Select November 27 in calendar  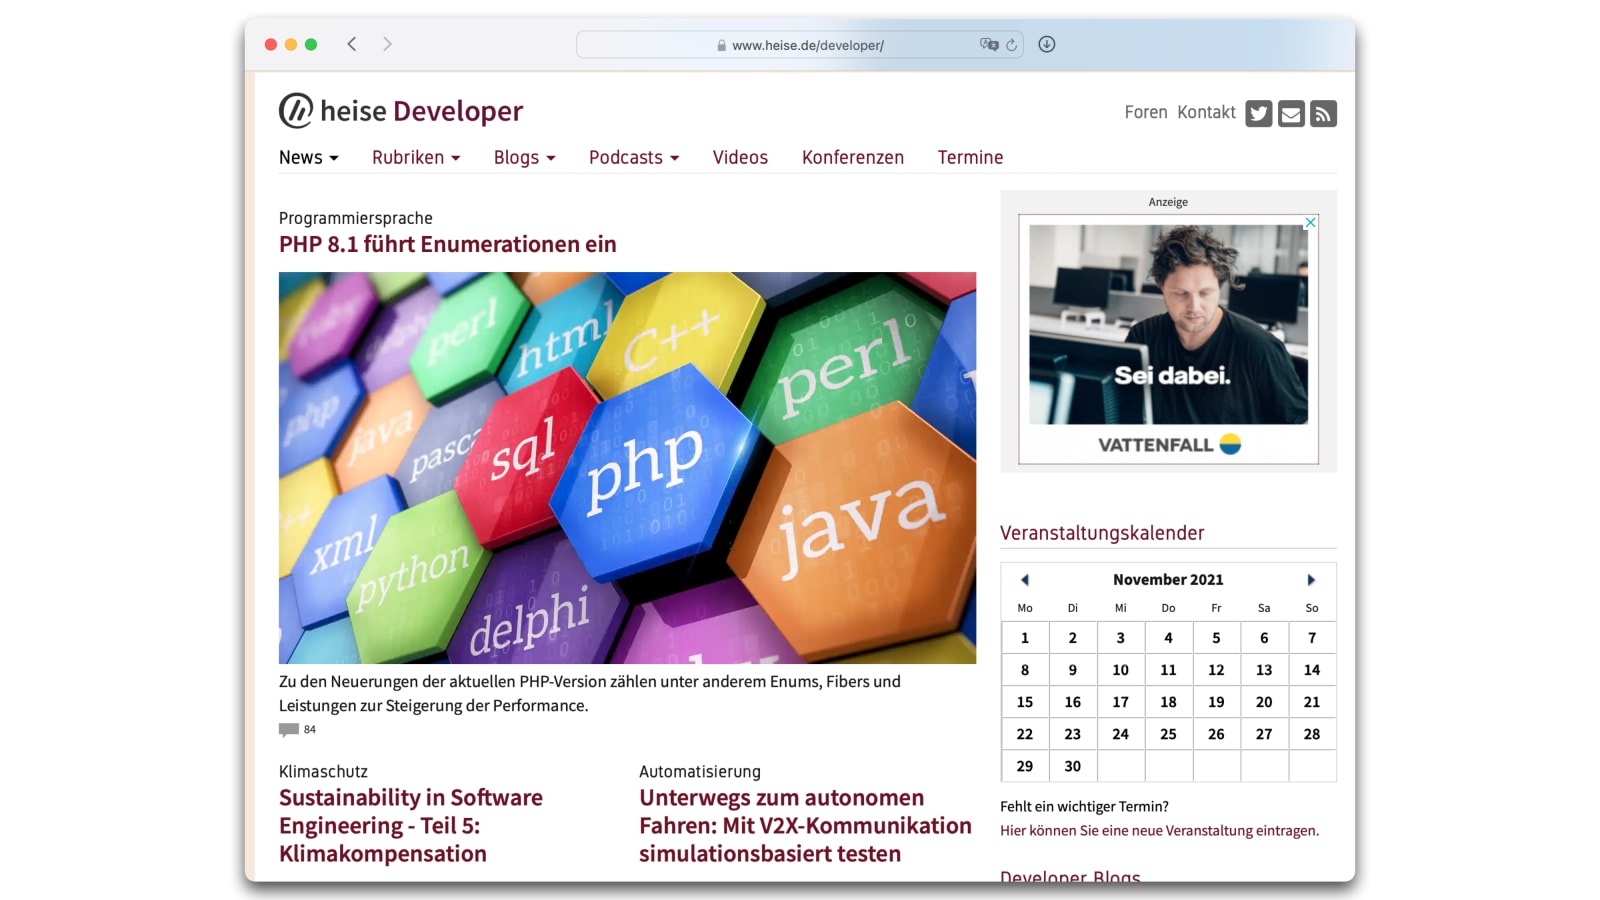(x=1264, y=734)
